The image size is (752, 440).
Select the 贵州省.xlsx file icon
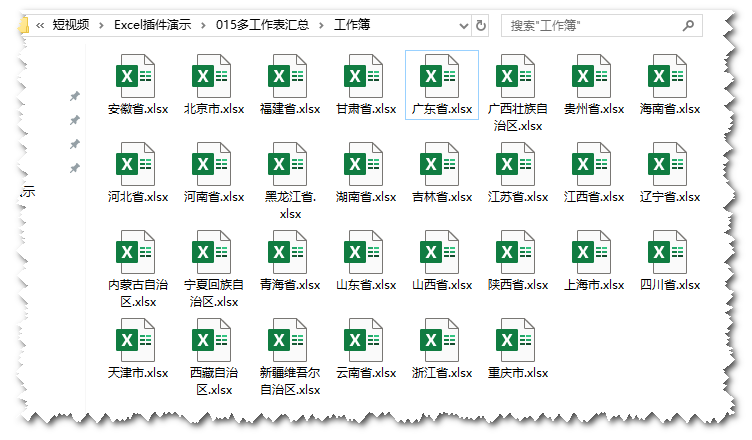[591, 76]
